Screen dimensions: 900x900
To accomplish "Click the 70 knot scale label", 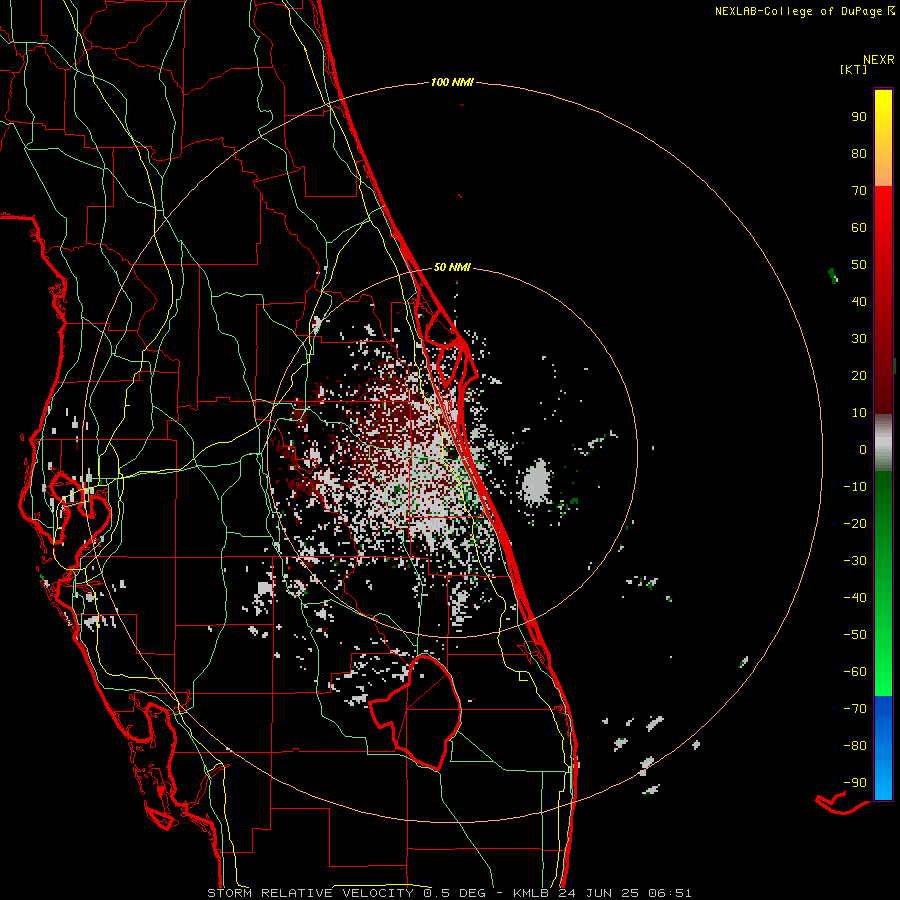I will pos(859,191).
